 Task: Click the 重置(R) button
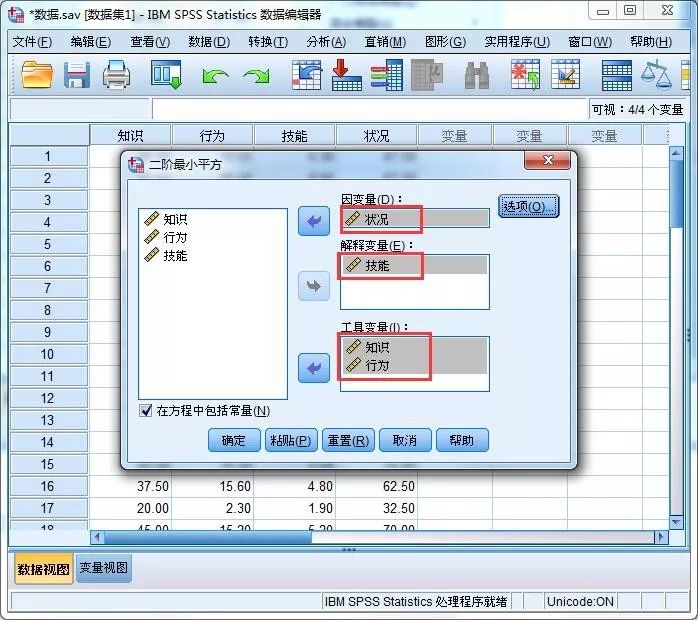(348, 440)
